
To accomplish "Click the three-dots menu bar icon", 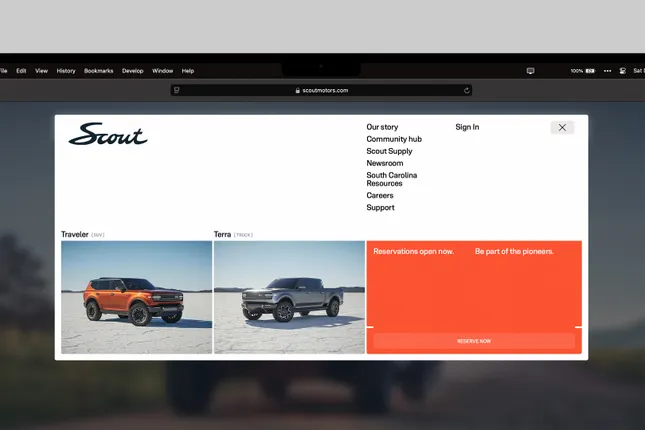I will click(x=607, y=71).
